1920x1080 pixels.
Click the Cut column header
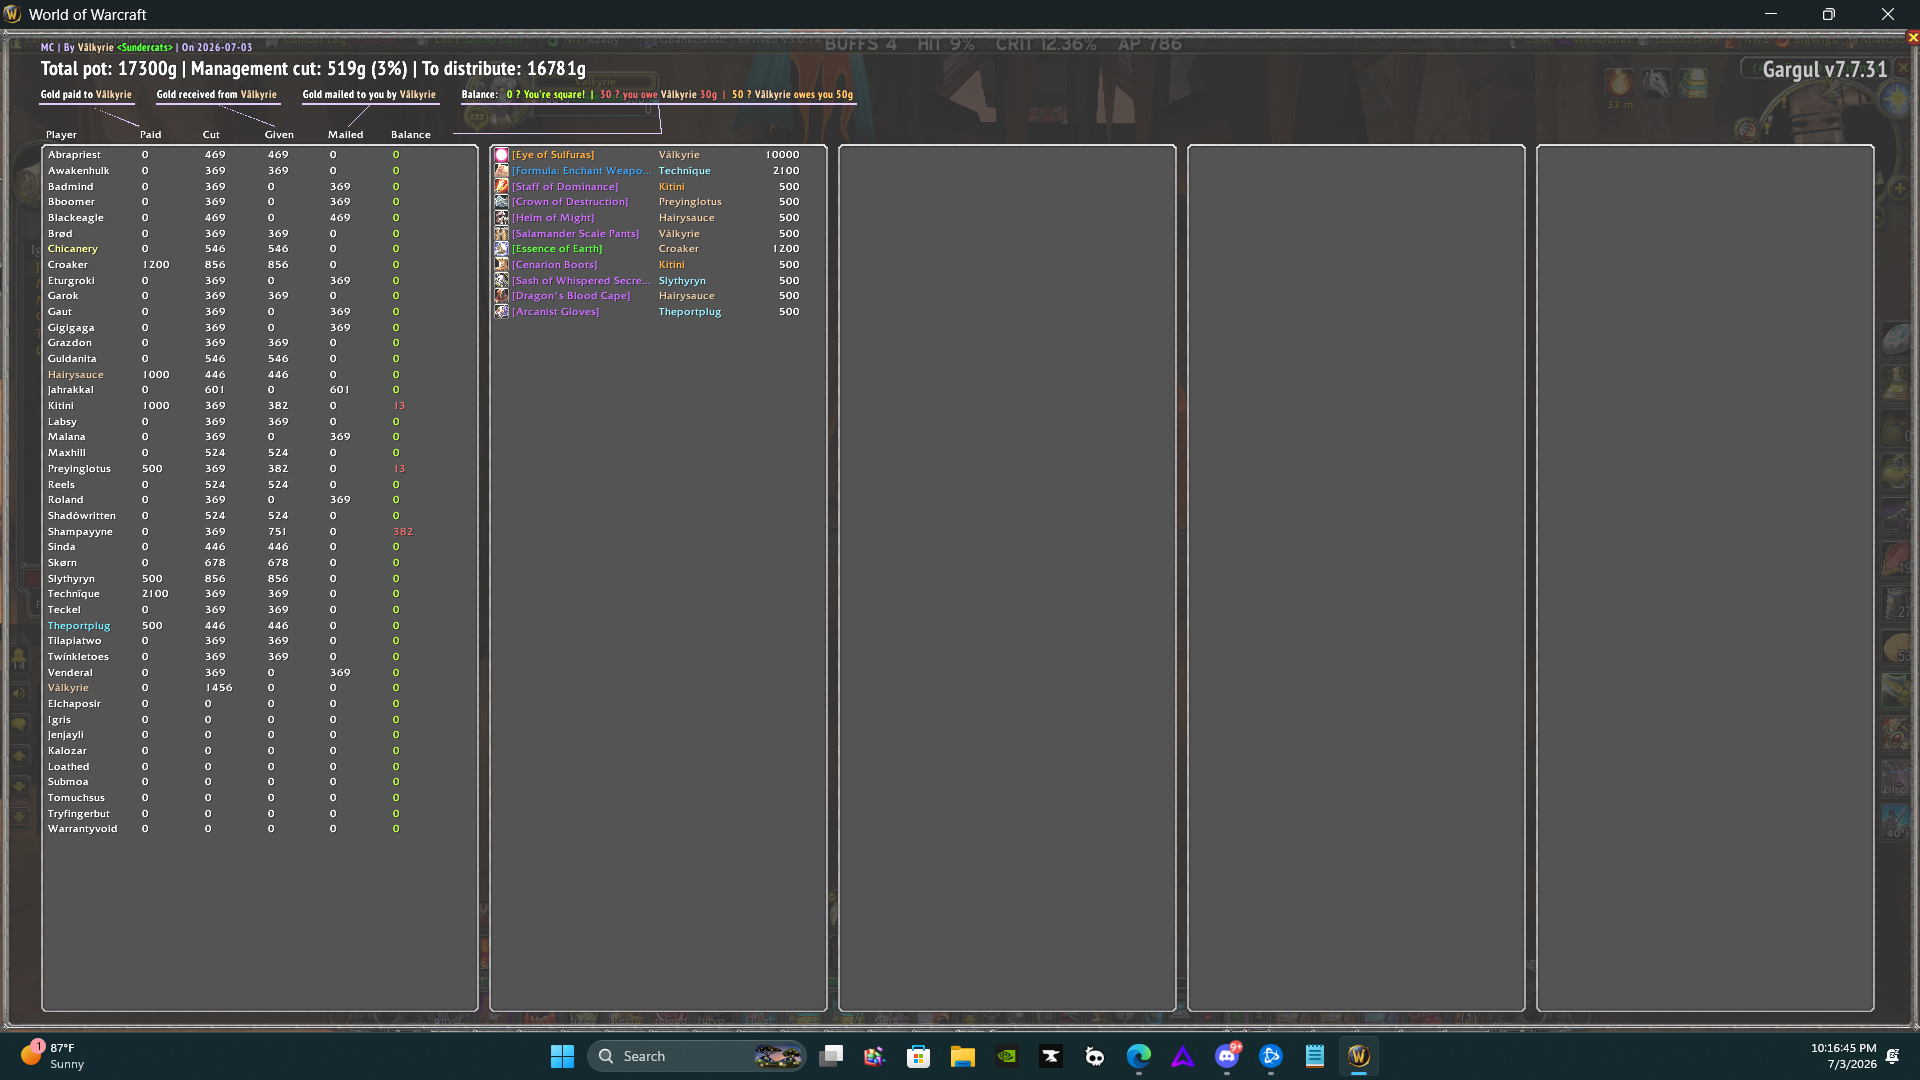pos(211,135)
